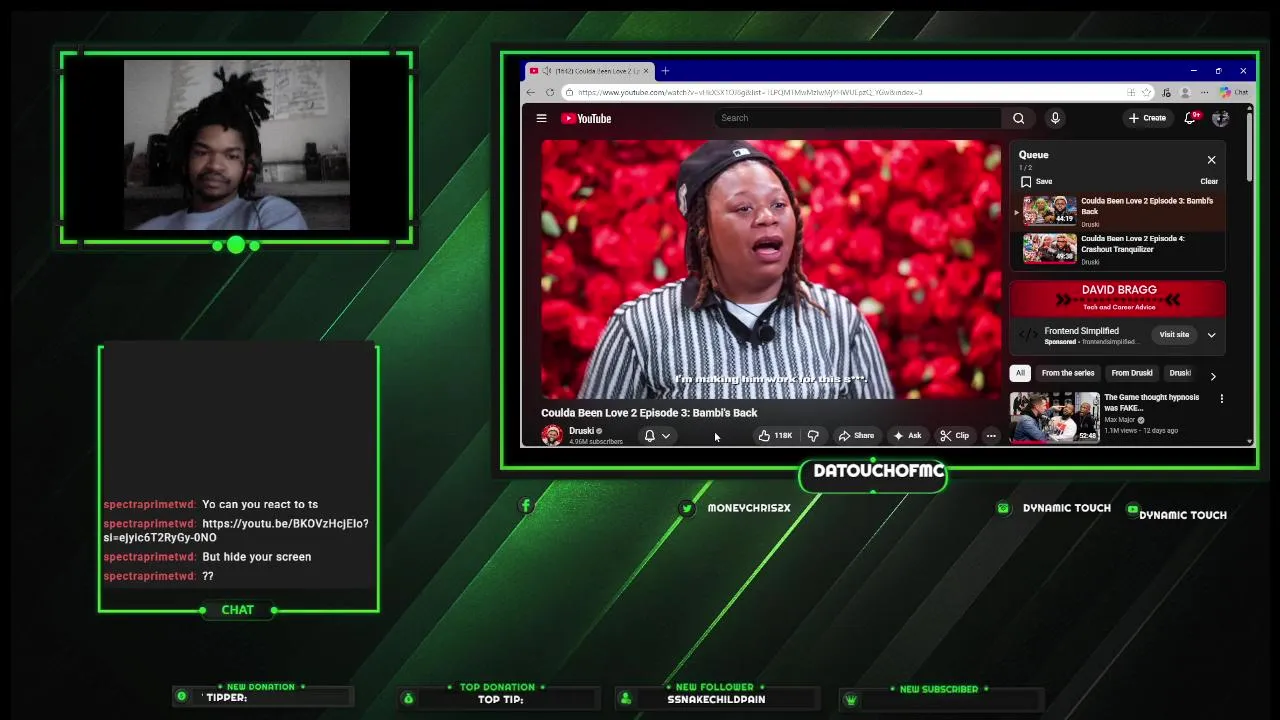Click the YouTube search magnifier button

1018,118
